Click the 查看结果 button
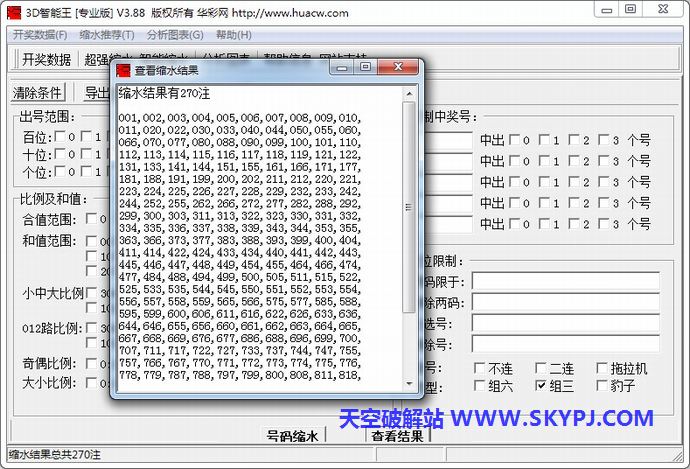 coord(397,436)
